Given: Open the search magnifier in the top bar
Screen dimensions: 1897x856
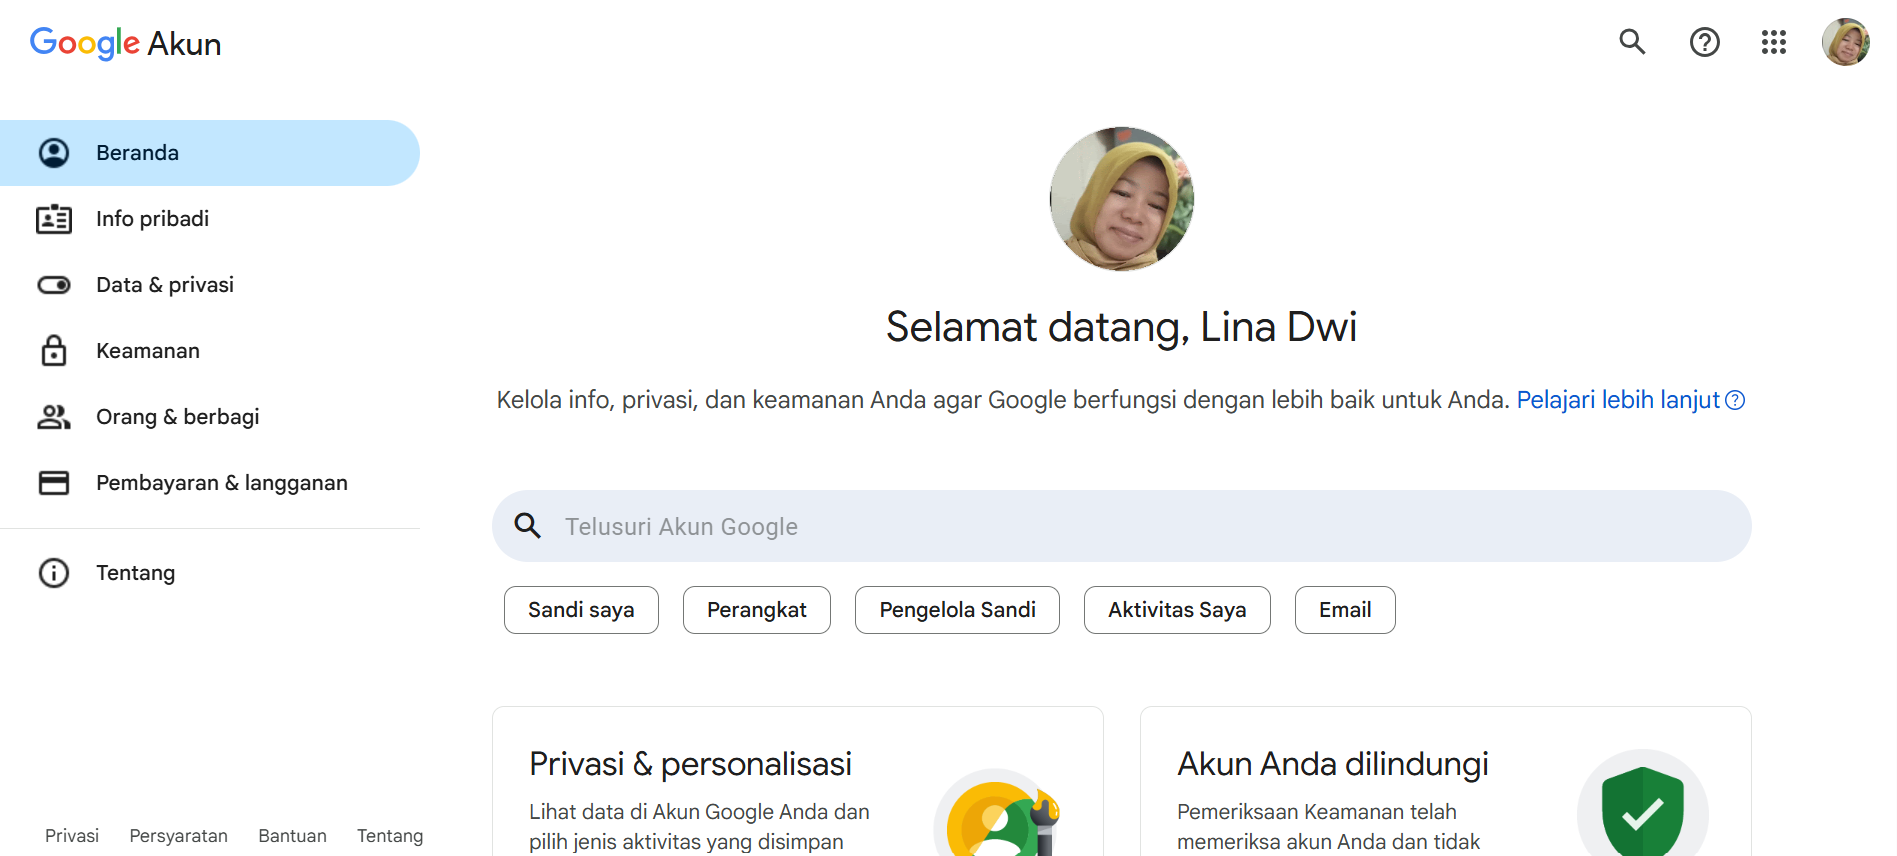Looking at the screenshot, I should point(1632,42).
